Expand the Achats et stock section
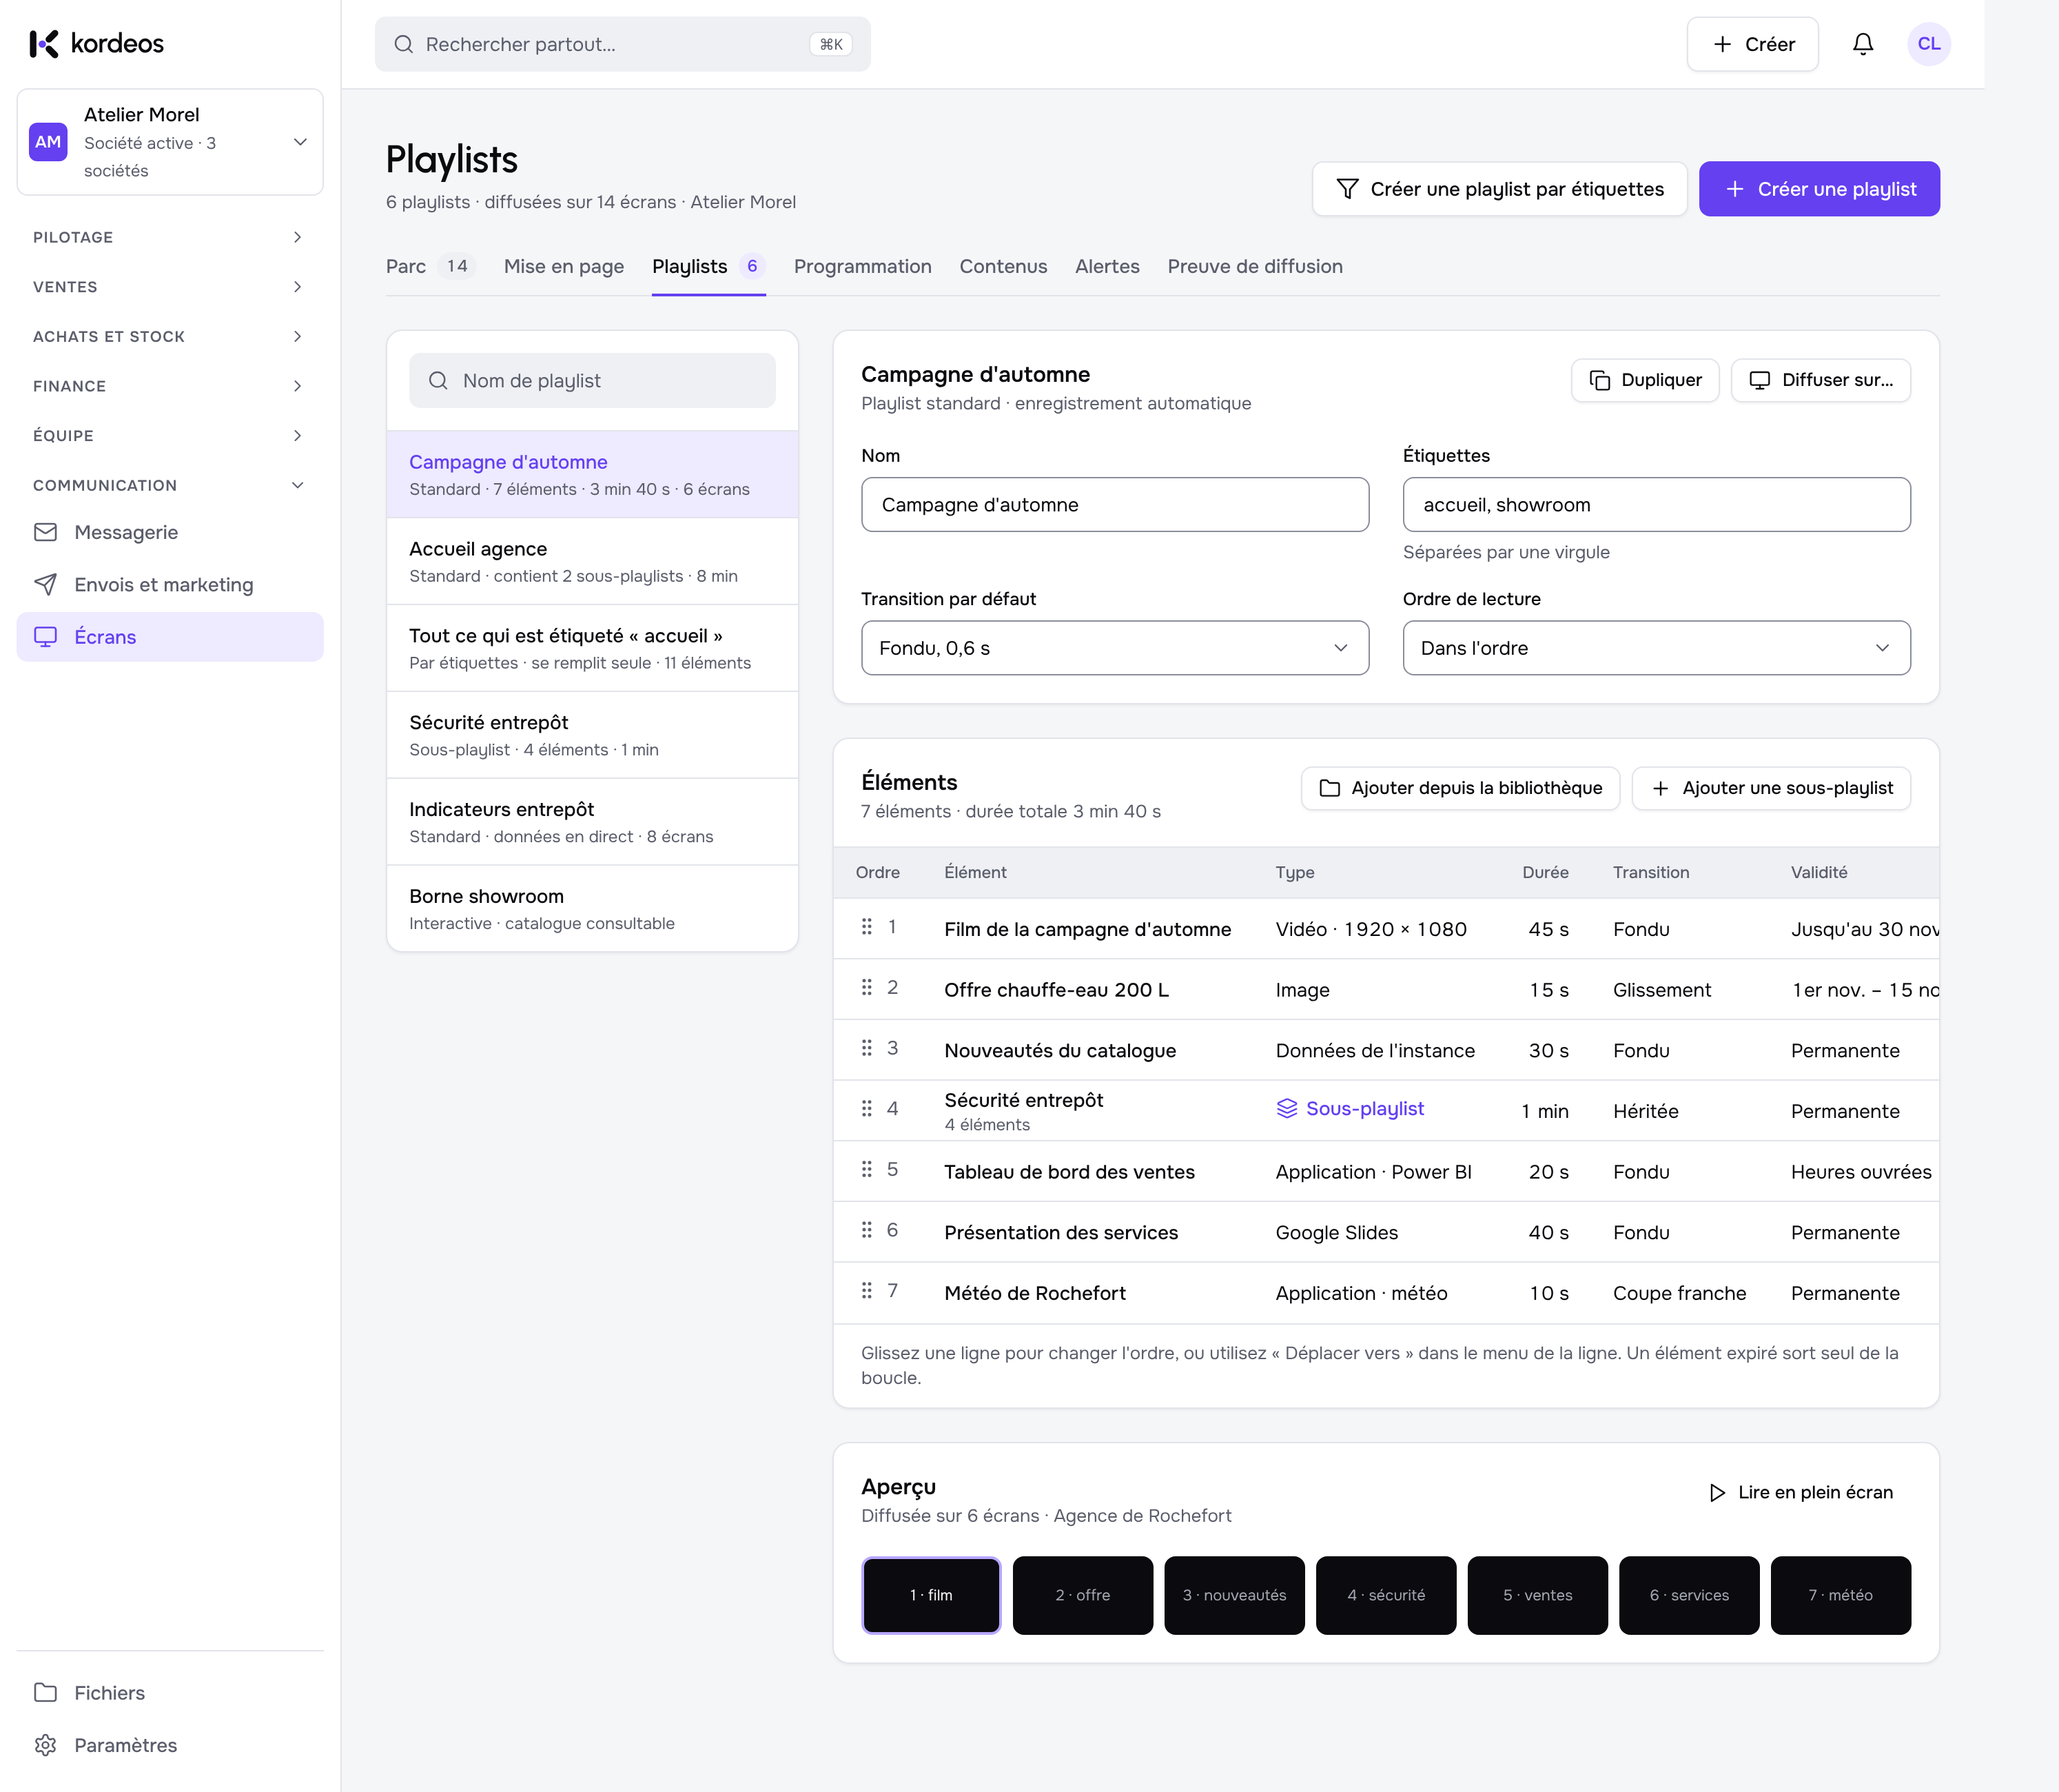 (170, 336)
